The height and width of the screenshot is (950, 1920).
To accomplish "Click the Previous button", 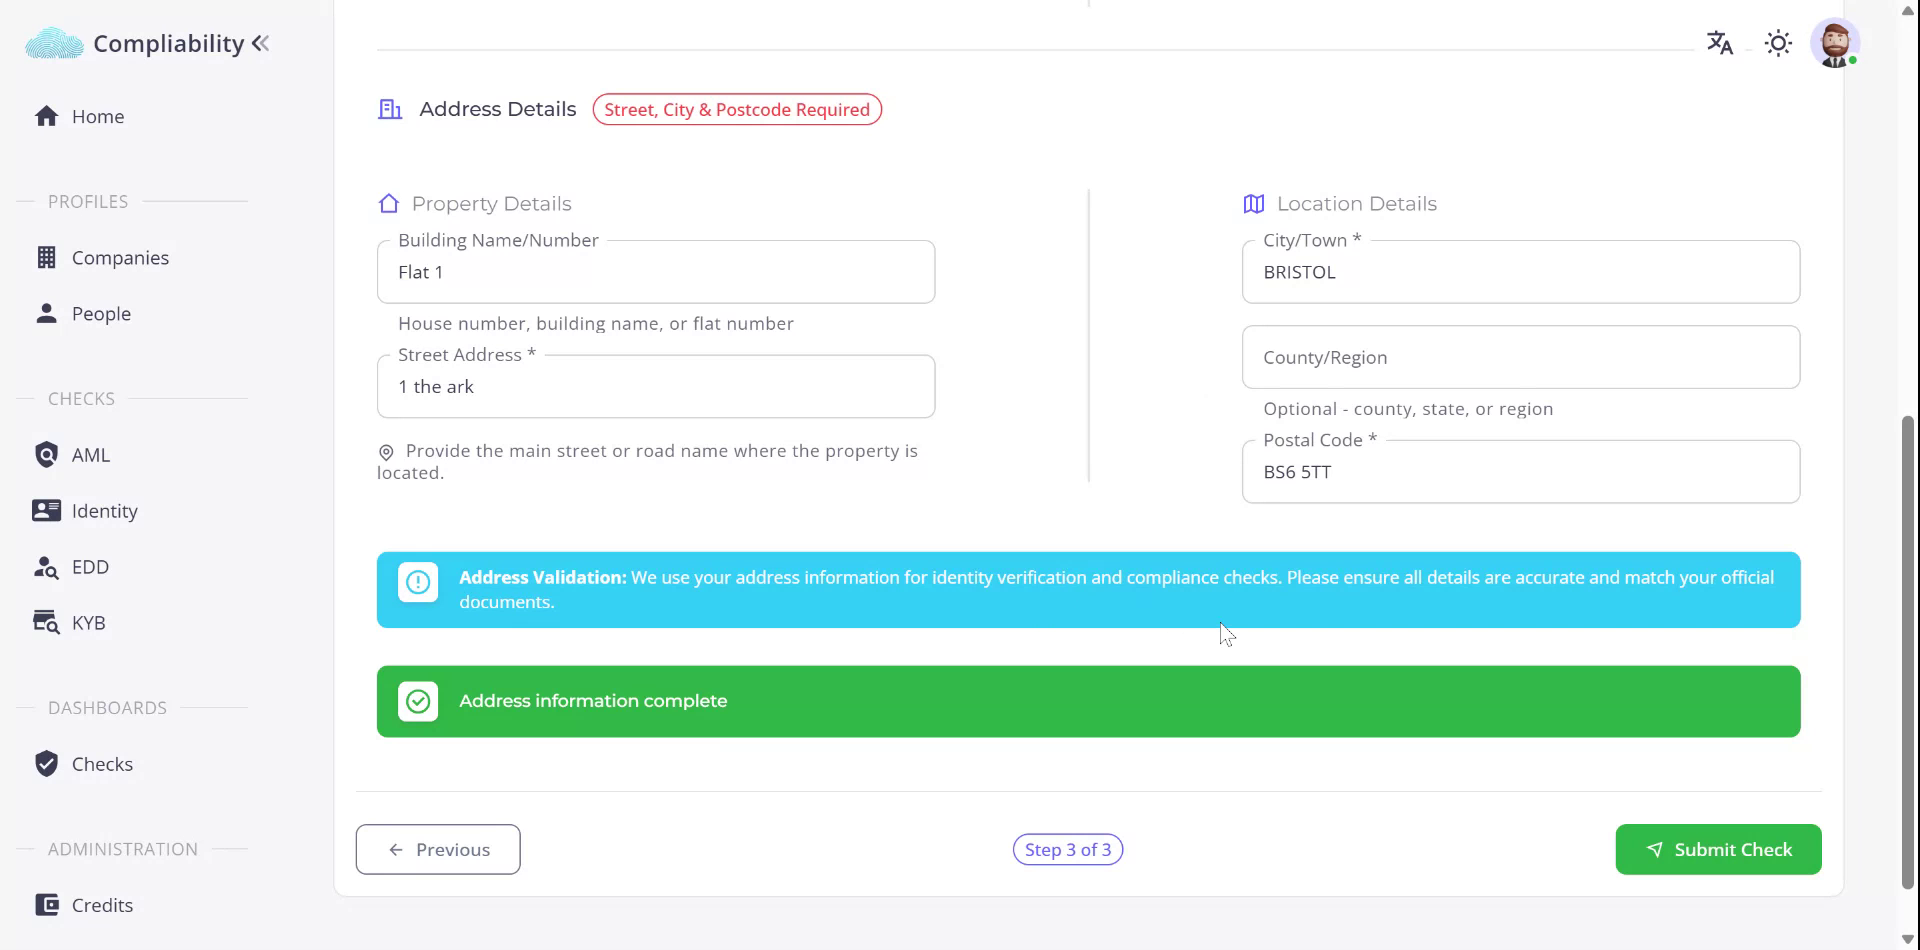I will coord(438,849).
